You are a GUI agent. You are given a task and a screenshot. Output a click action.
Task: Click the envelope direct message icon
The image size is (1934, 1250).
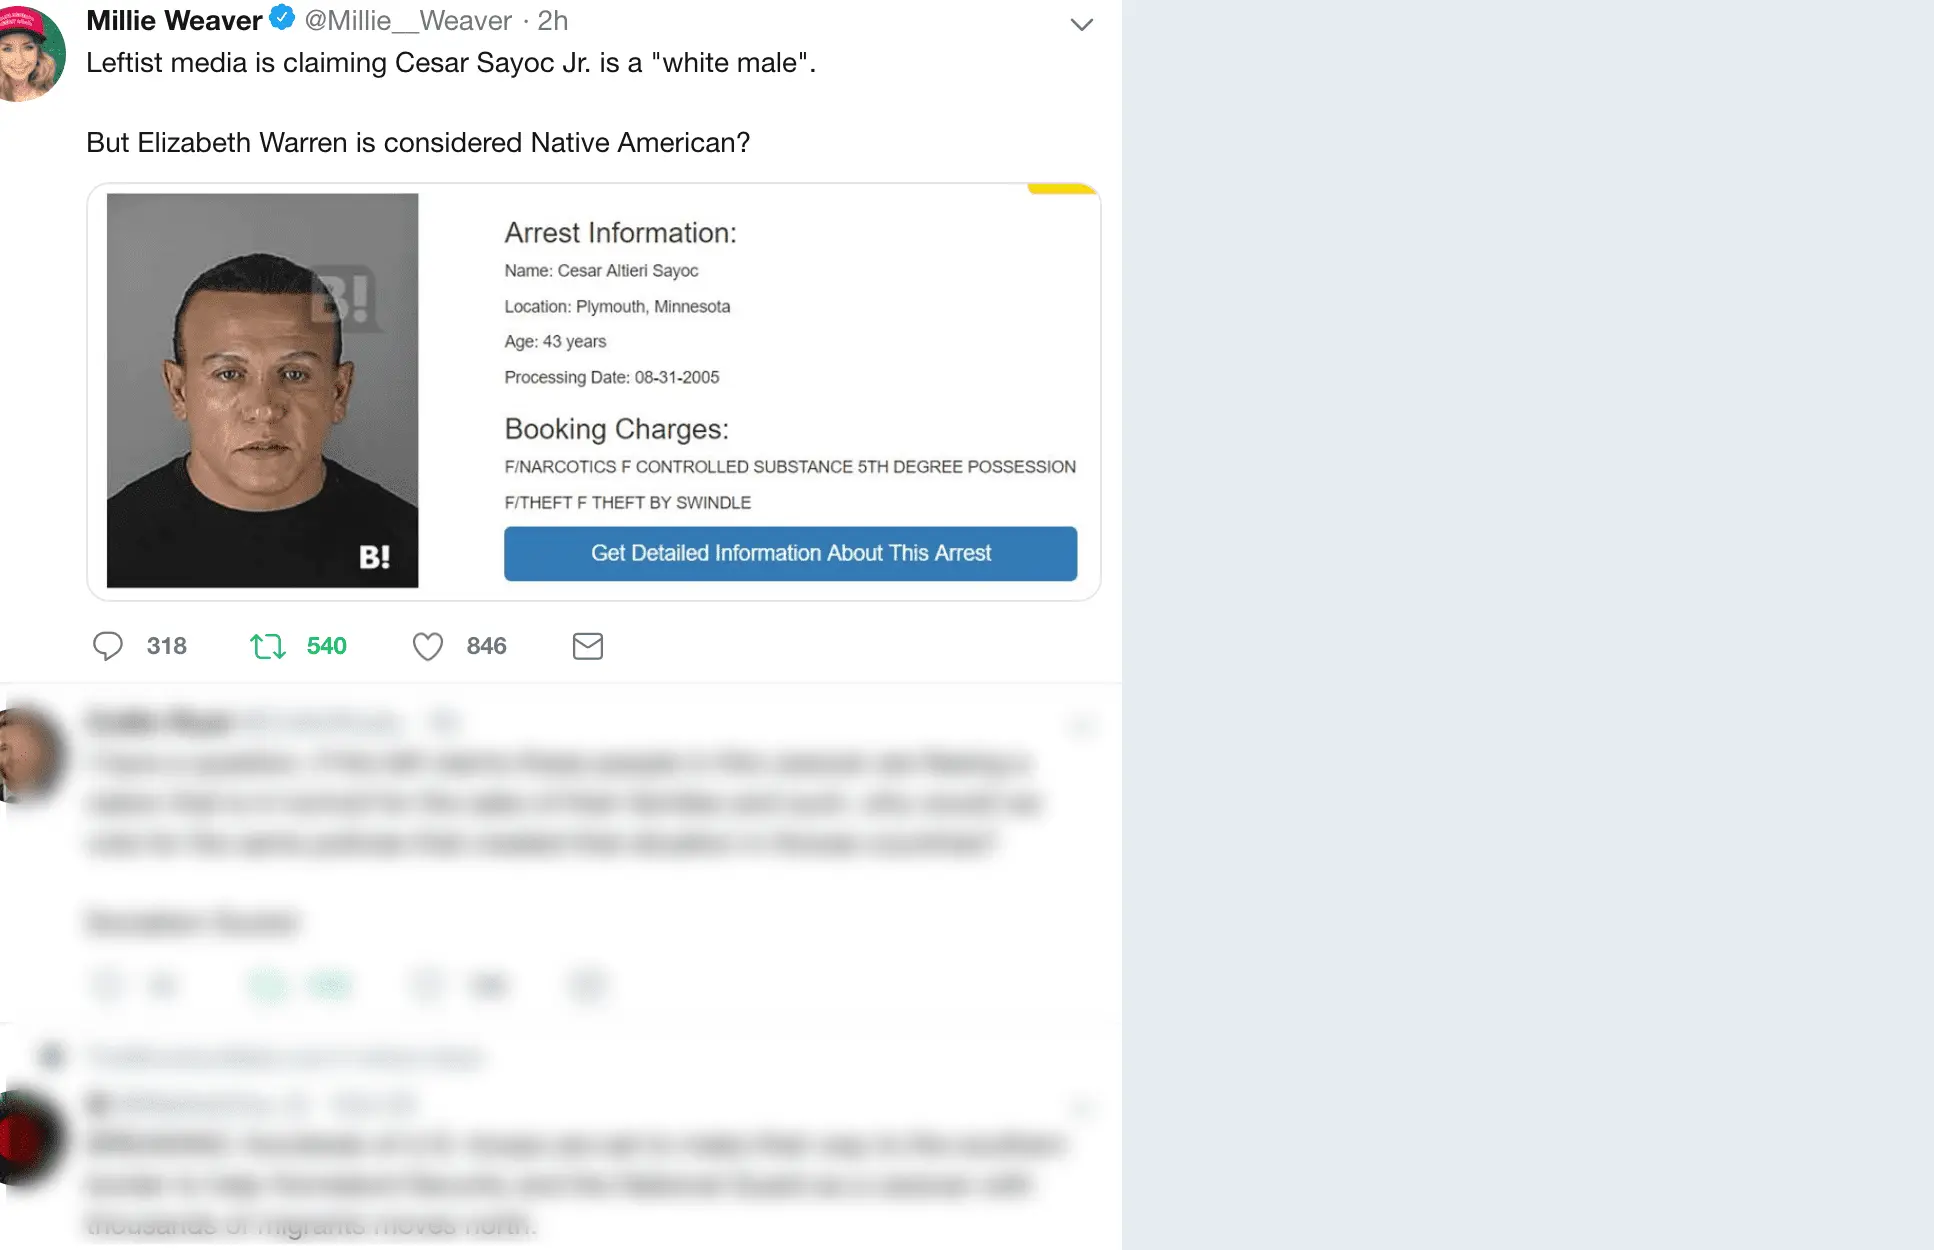pos(588,646)
